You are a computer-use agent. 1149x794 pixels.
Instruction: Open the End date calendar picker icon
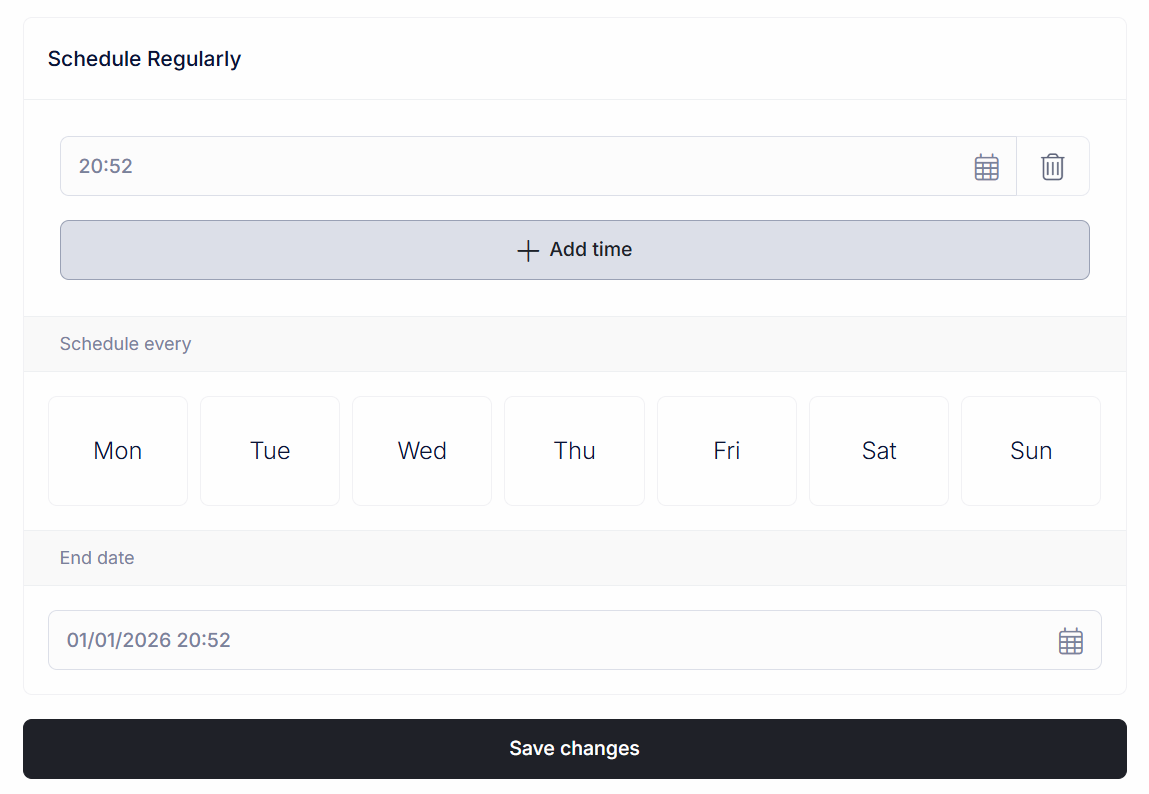[x=1070, y=641]
